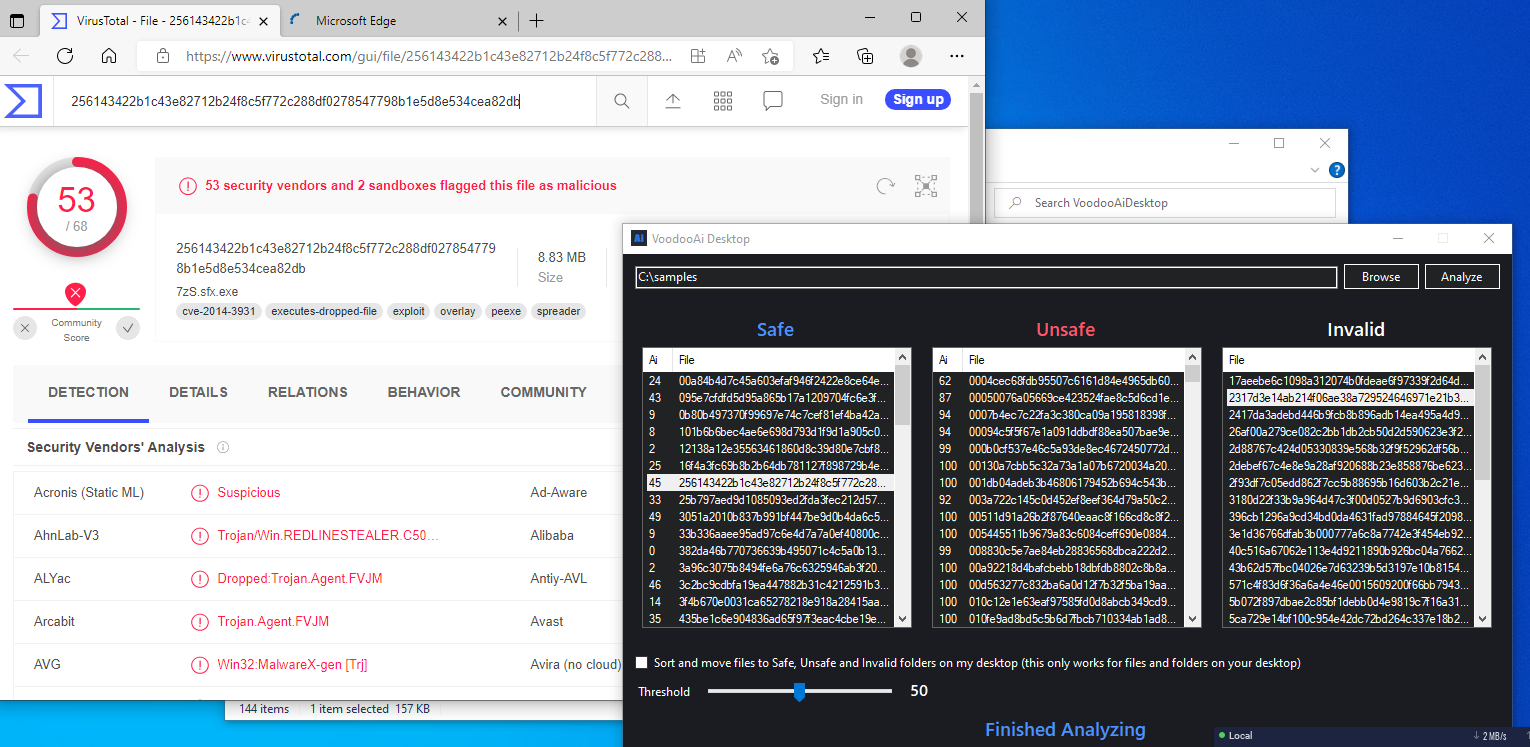This screenshot has width=1530, height=747.
Task: Click the VirusTotal Sign in link
Action: tap(841, 99)
